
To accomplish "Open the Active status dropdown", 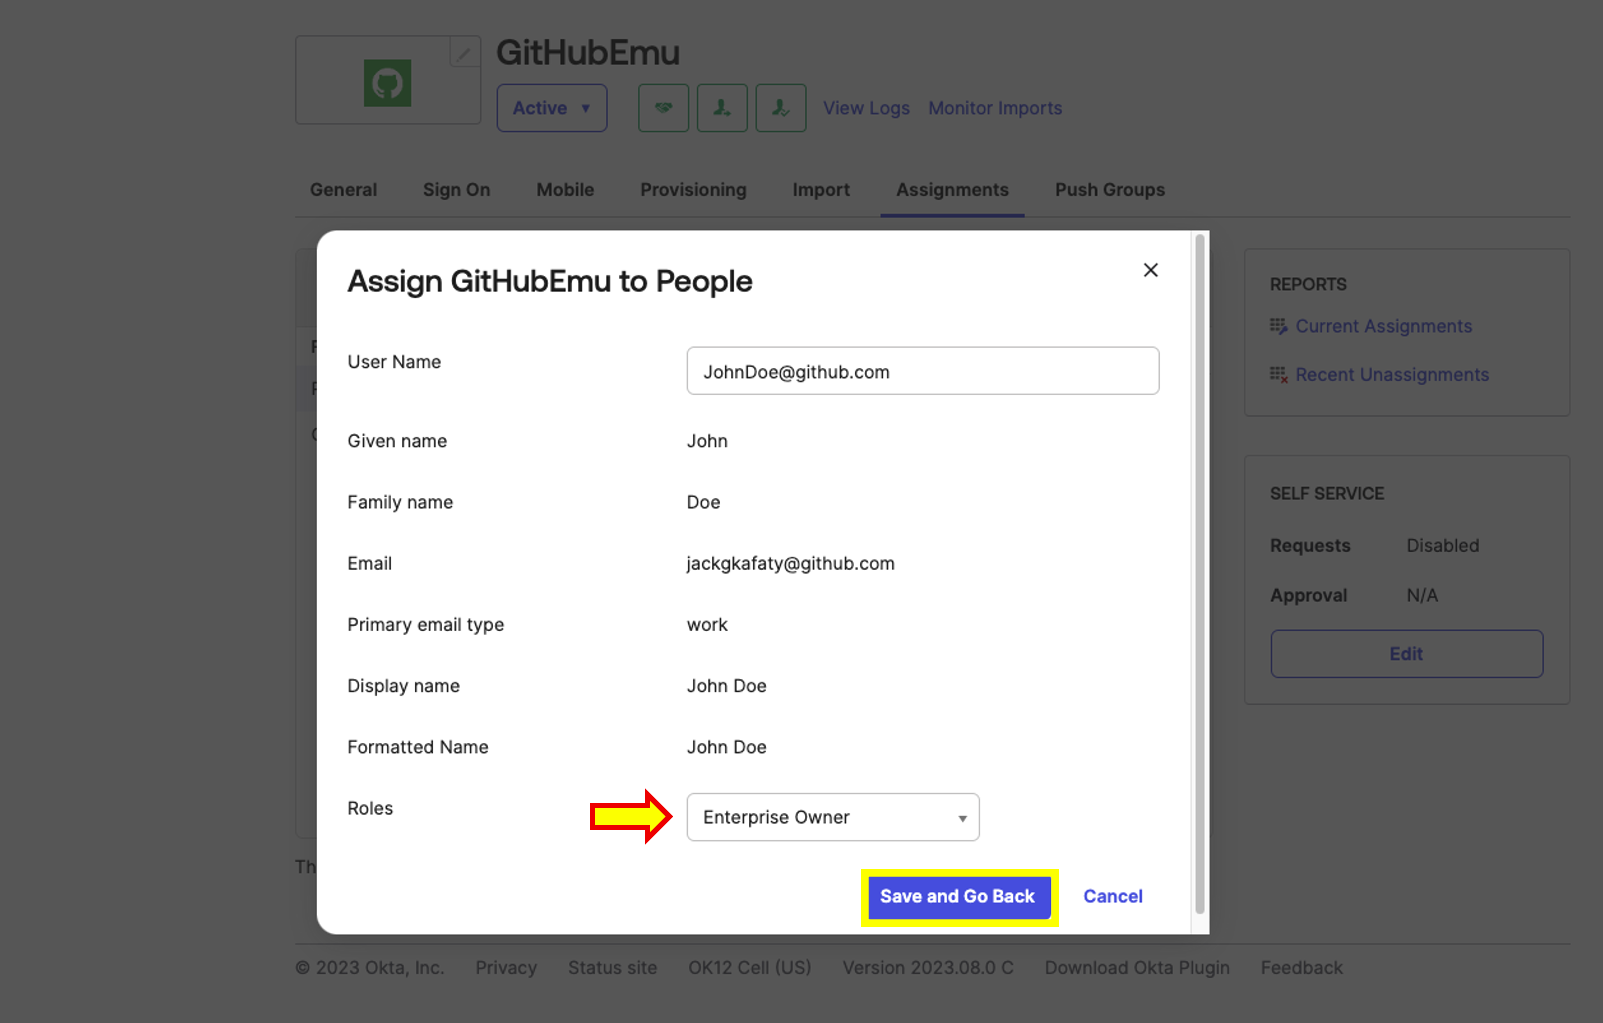I will [x=552, y=108].
